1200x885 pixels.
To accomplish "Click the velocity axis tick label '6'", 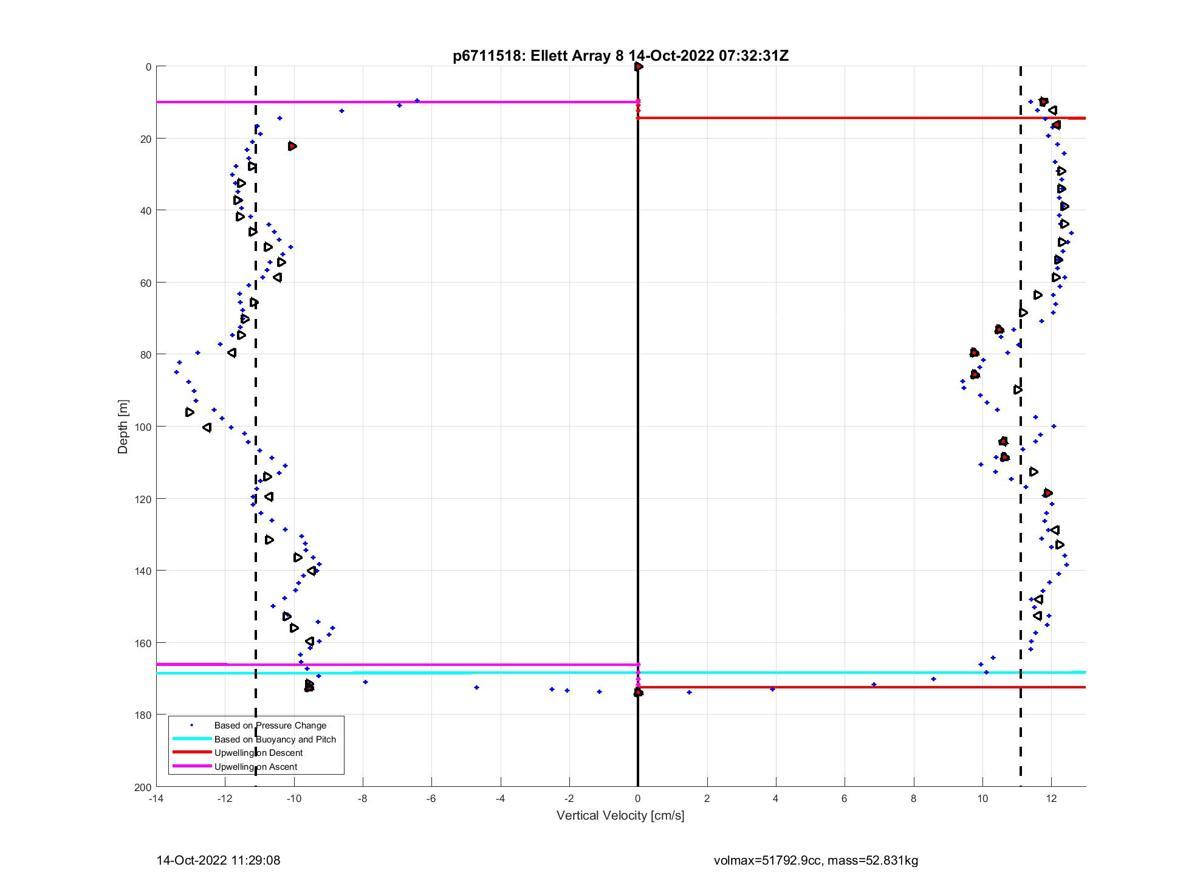I will (x=845, y=799).
